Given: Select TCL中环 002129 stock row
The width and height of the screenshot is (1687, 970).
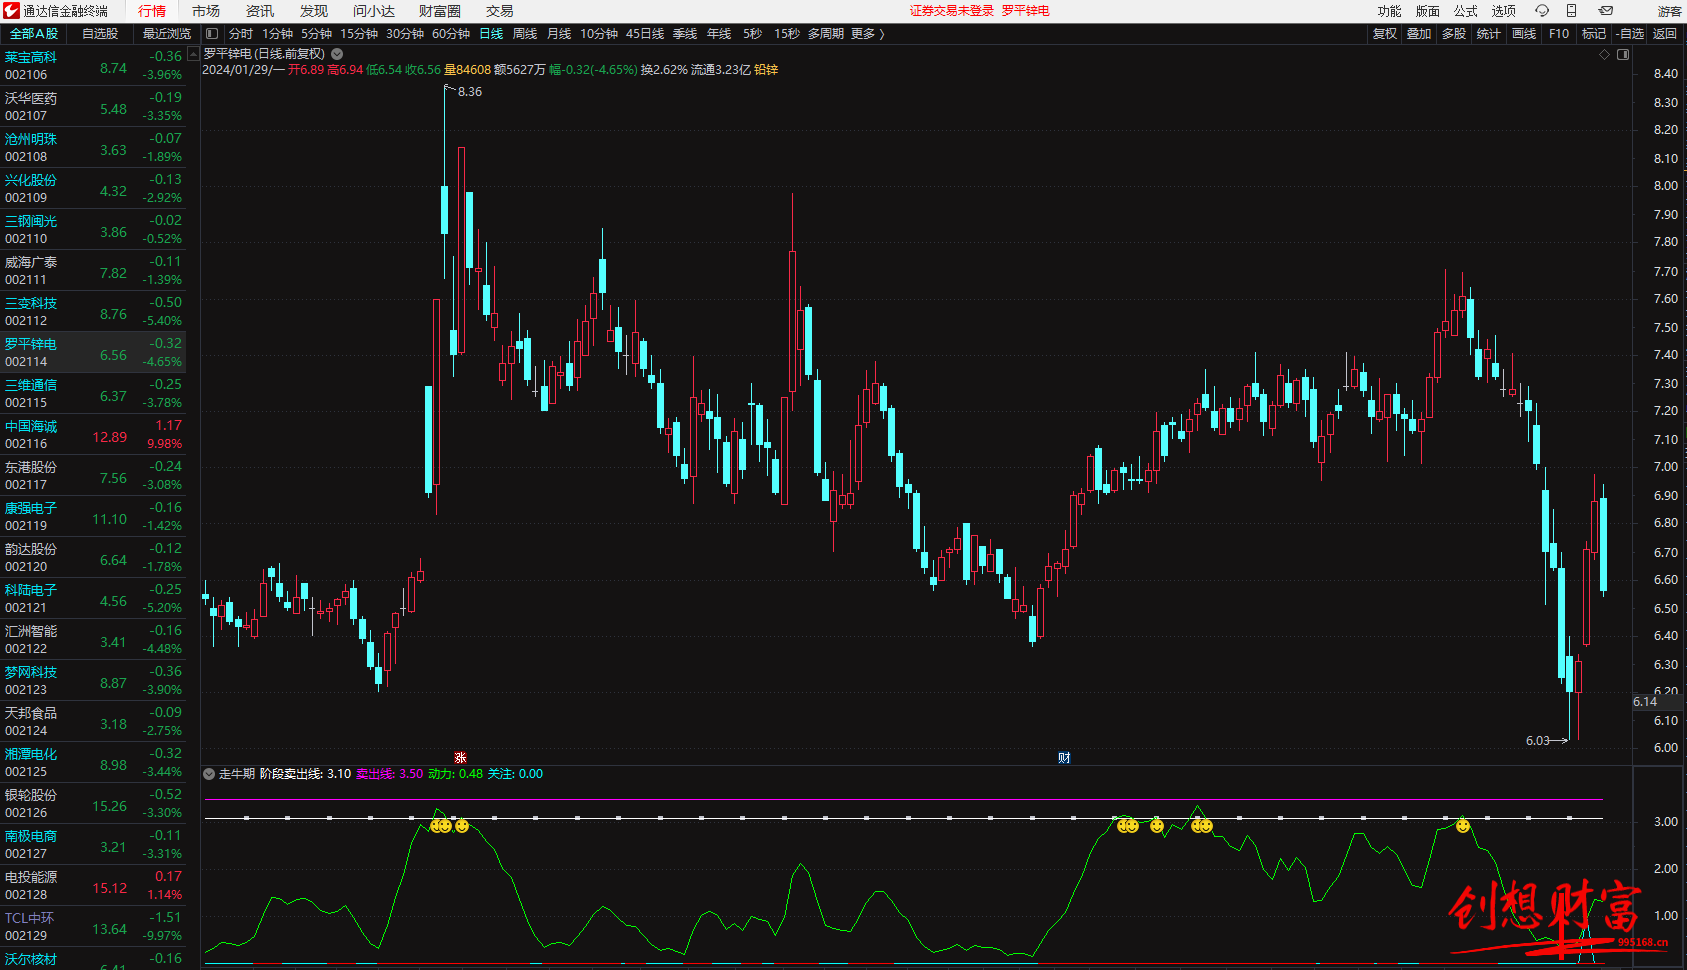Looking at the screenshot, I should 93,927.
